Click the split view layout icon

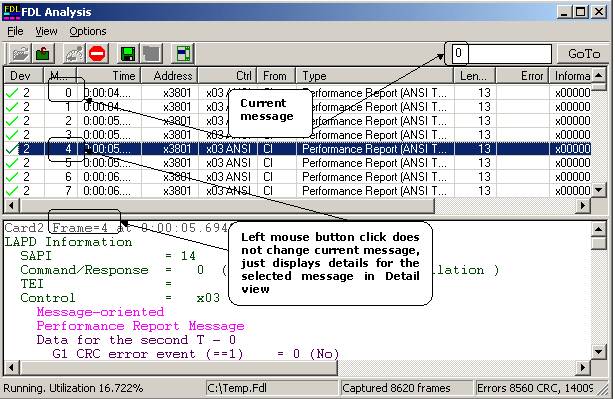pos(183,53)
